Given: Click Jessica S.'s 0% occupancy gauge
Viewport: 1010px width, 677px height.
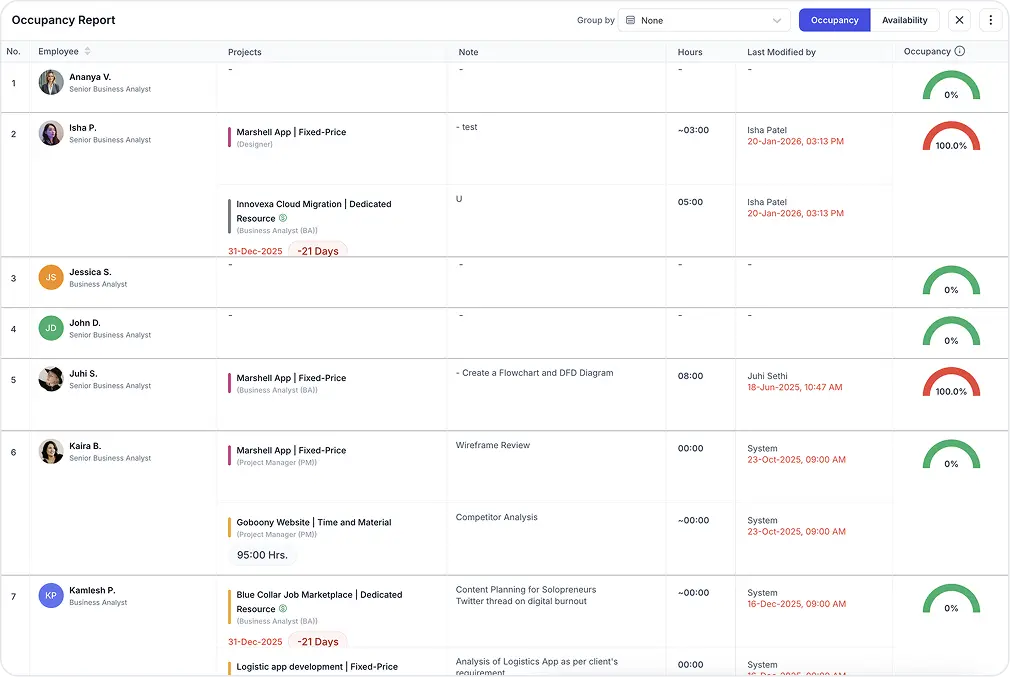Looking at the screenshot, I should (951, 281).
